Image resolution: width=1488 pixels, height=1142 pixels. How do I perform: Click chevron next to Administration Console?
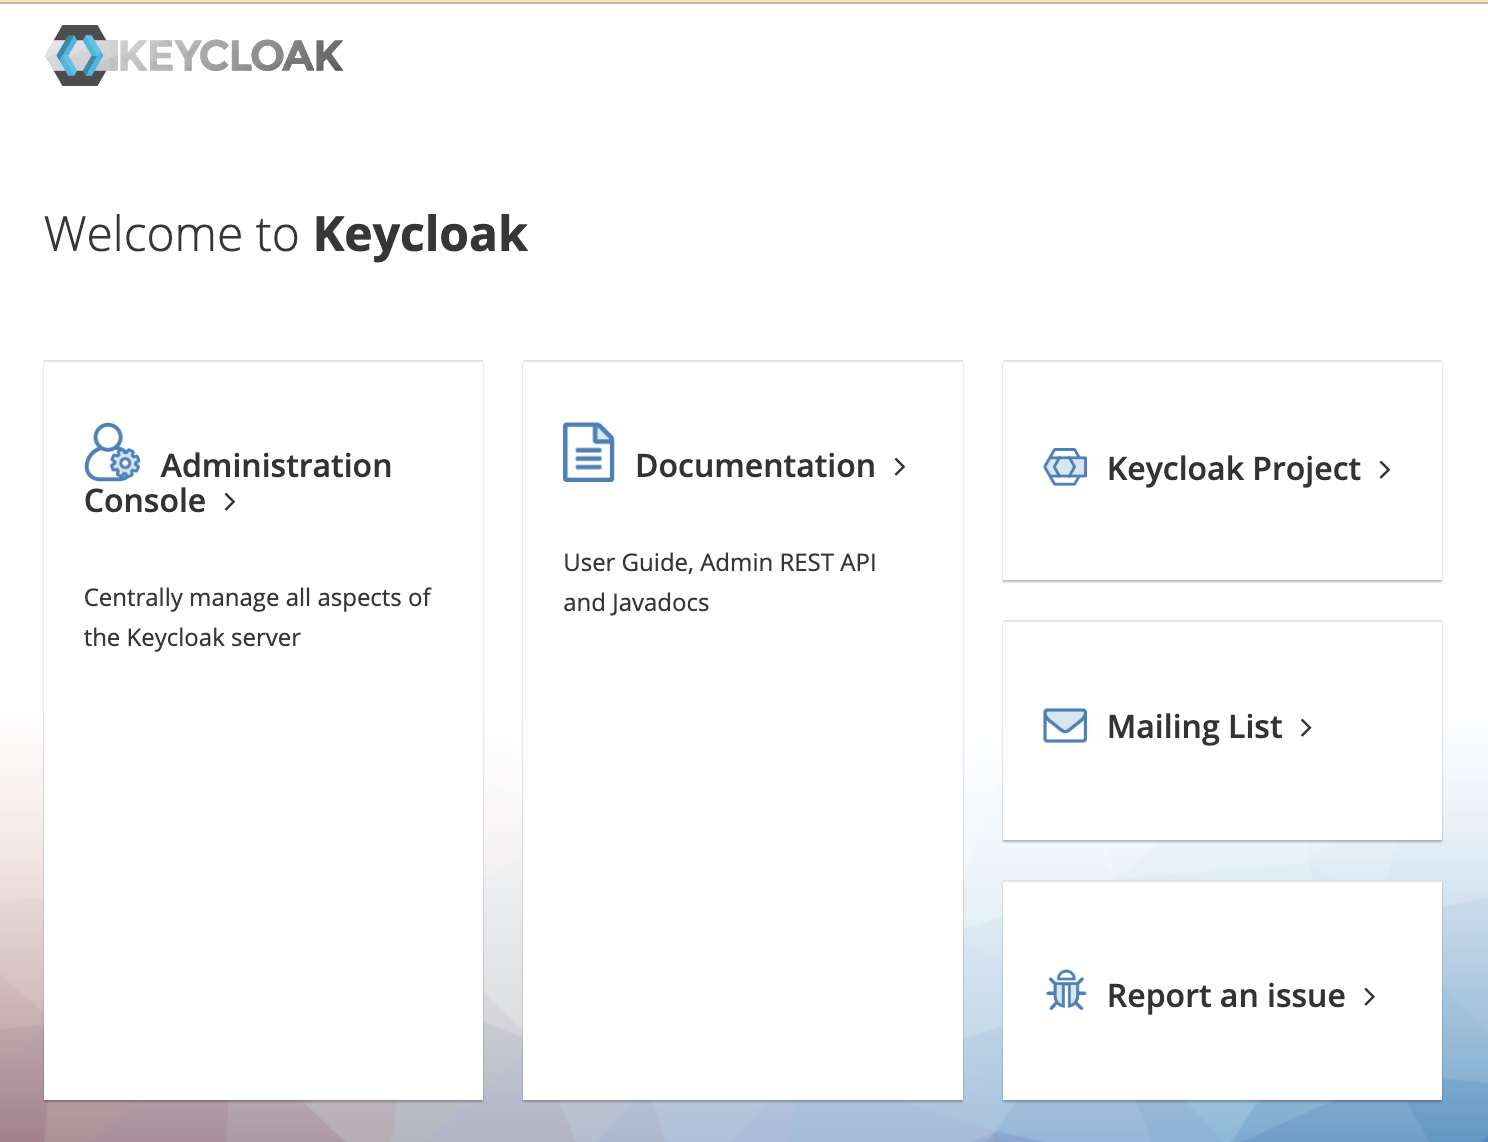tap(230, 502)
